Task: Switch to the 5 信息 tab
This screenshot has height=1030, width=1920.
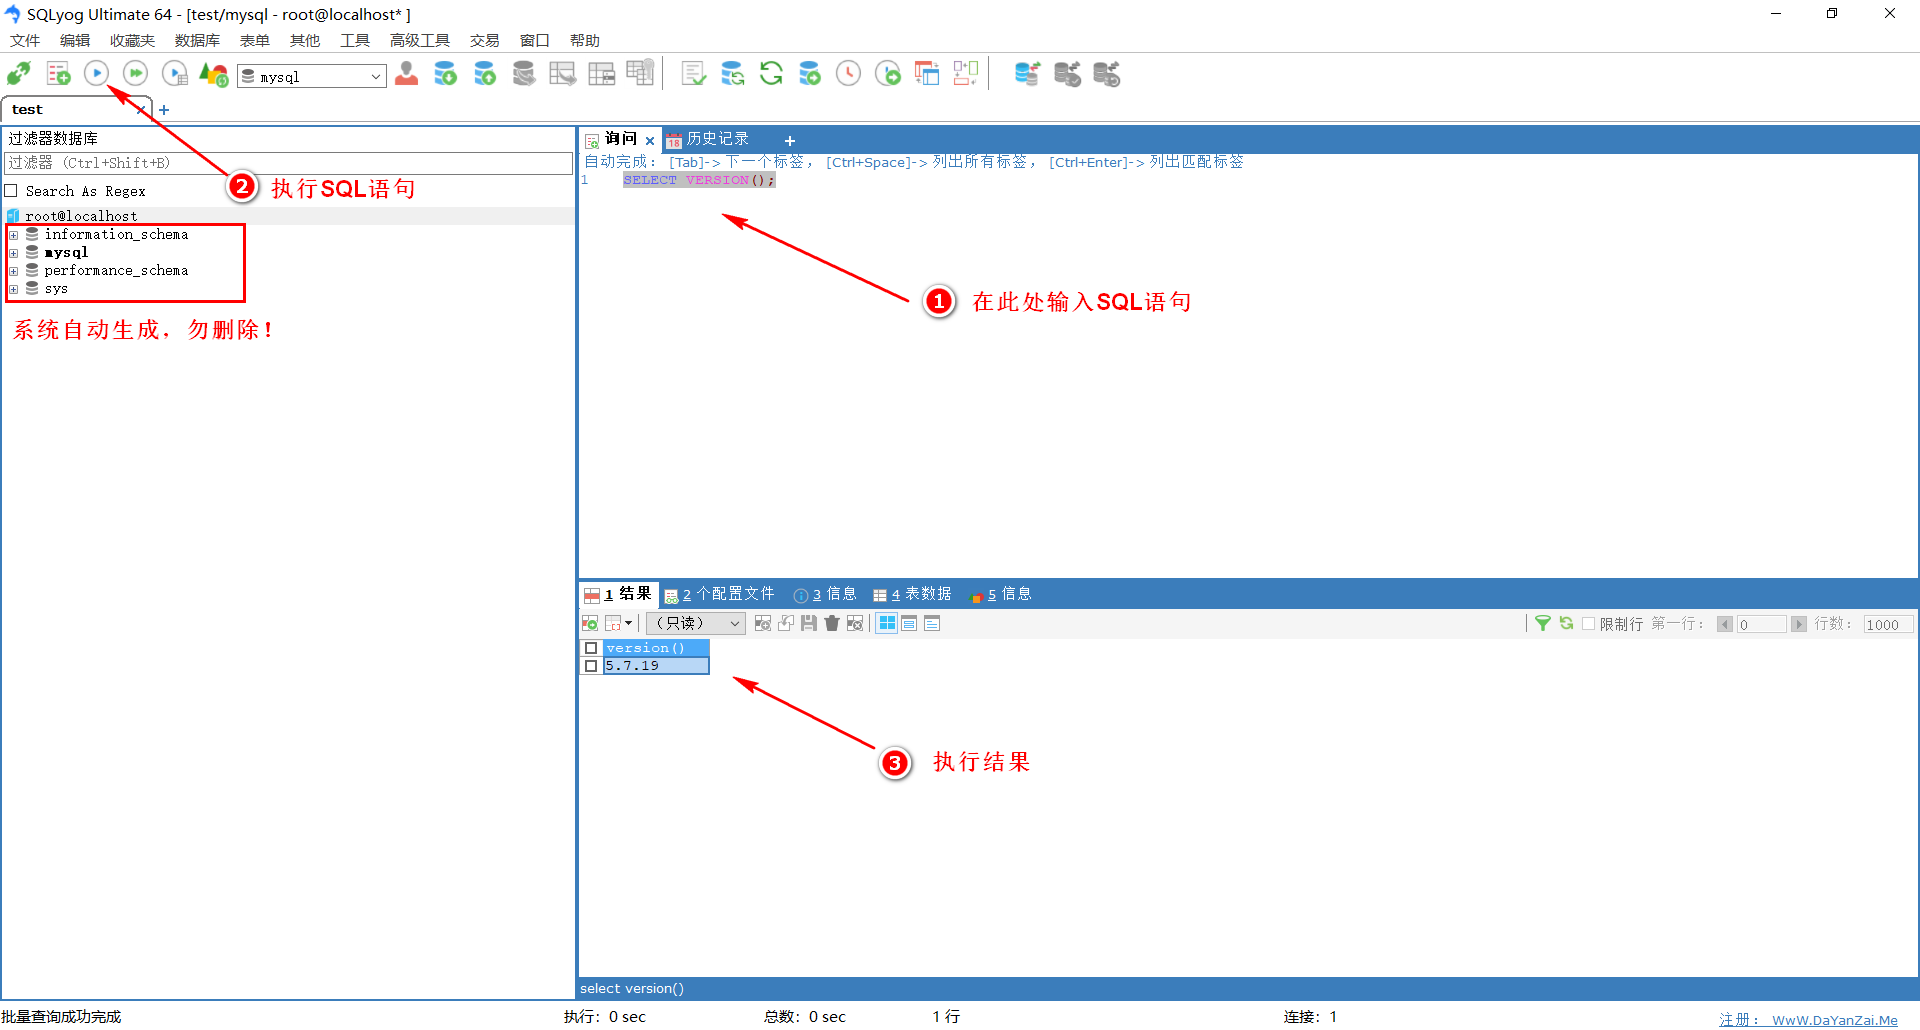Action: point(1001,594)
